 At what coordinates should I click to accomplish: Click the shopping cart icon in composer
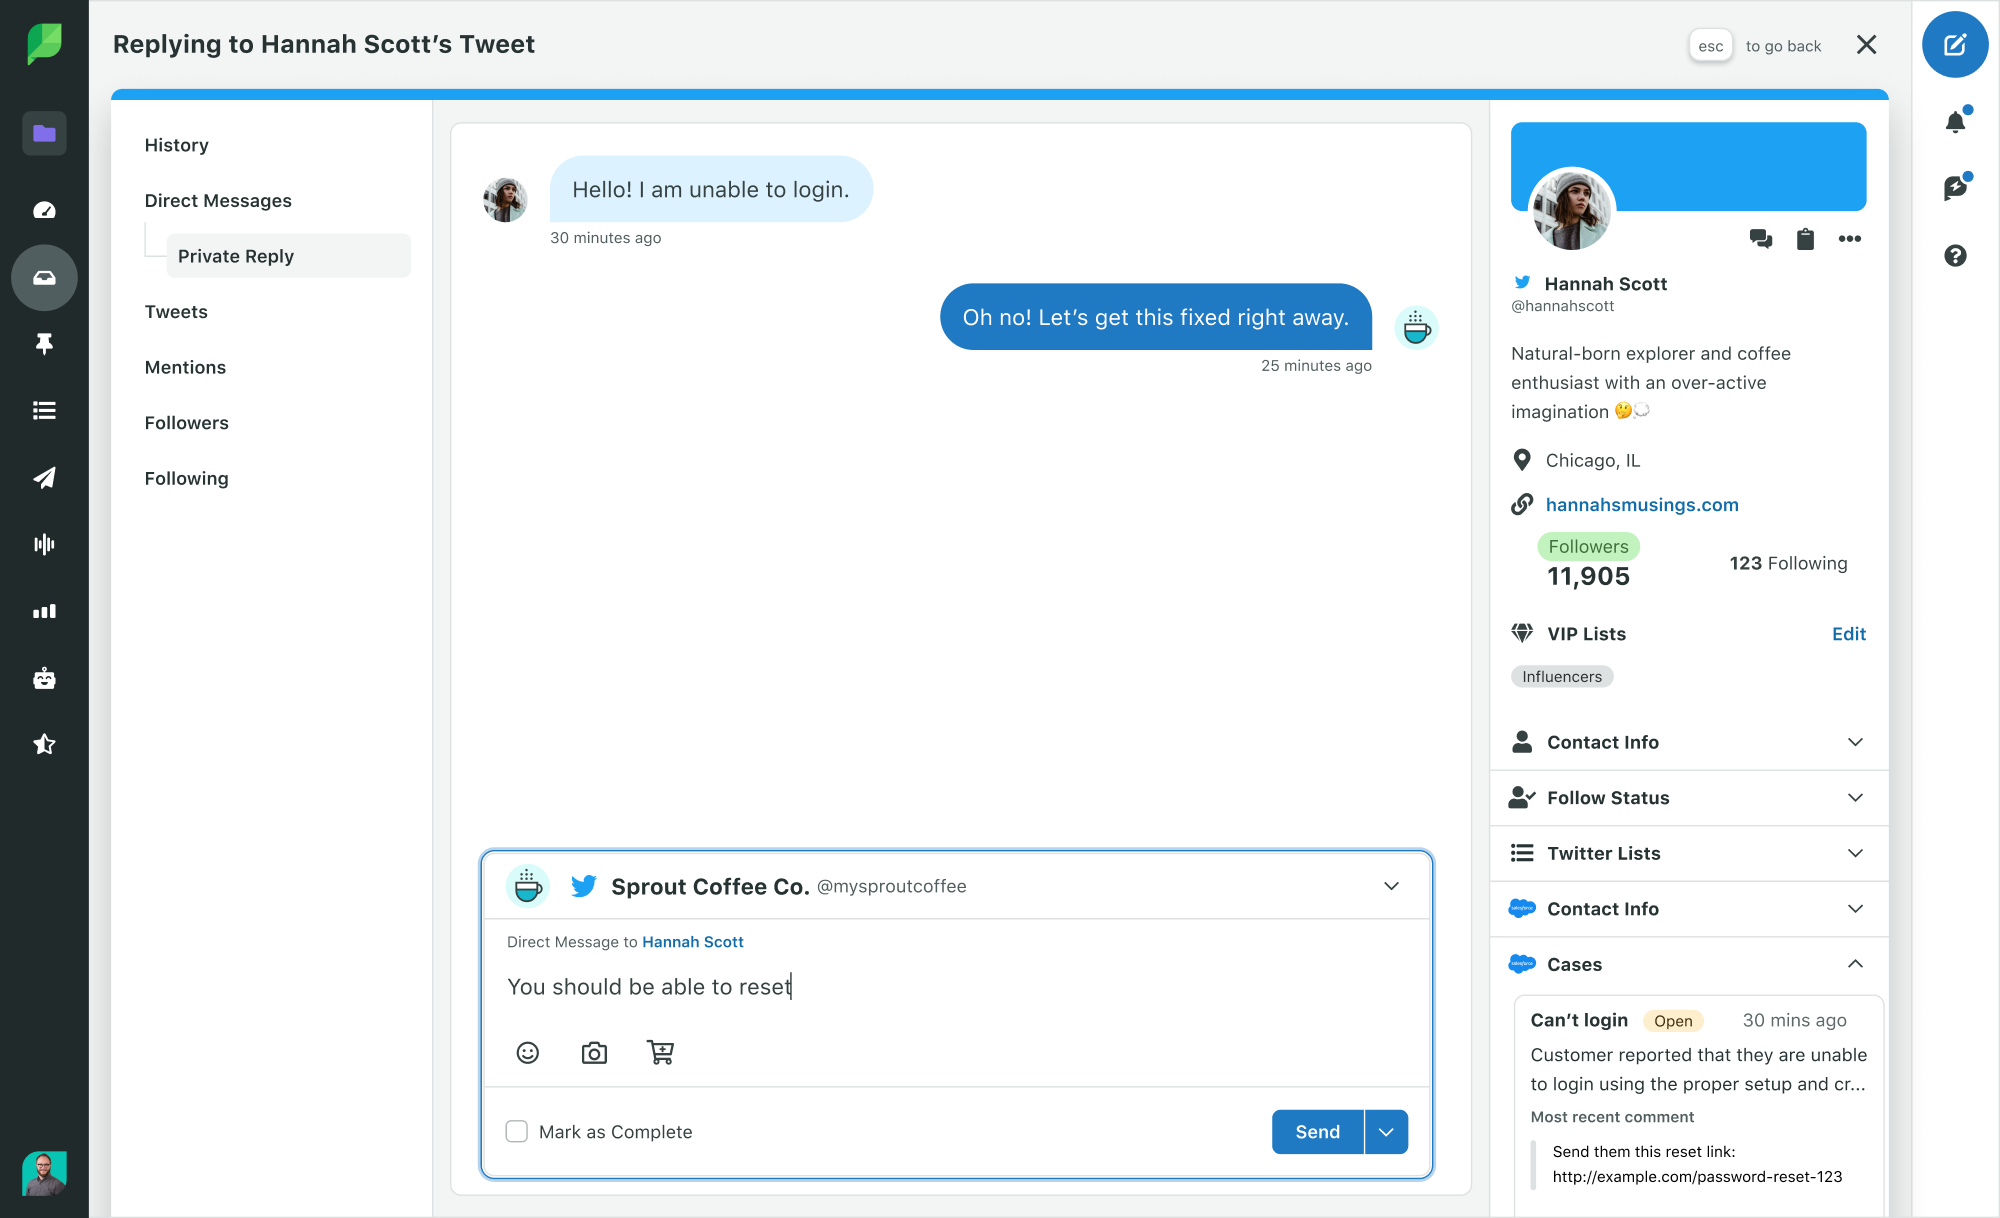[659, 1054]
